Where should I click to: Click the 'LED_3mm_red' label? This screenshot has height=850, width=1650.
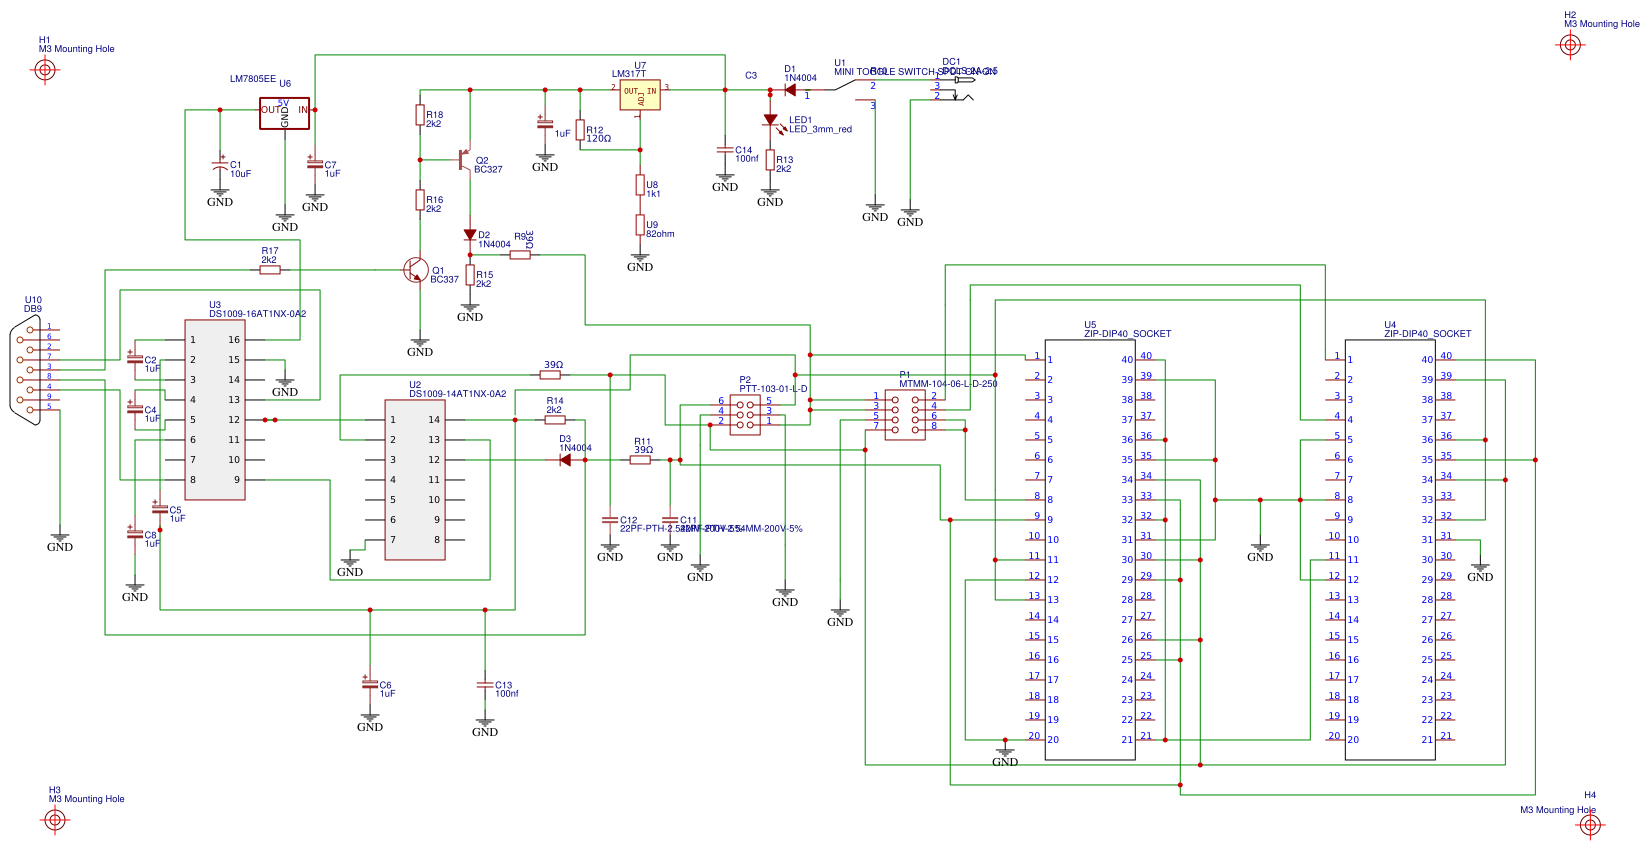point(820,129)
